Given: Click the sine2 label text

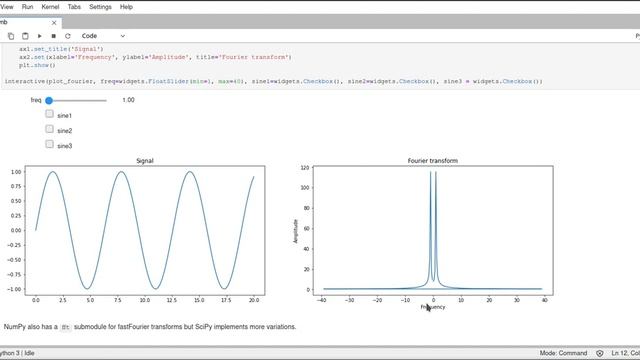Looking at the screenshot, I should coord(64,131).
